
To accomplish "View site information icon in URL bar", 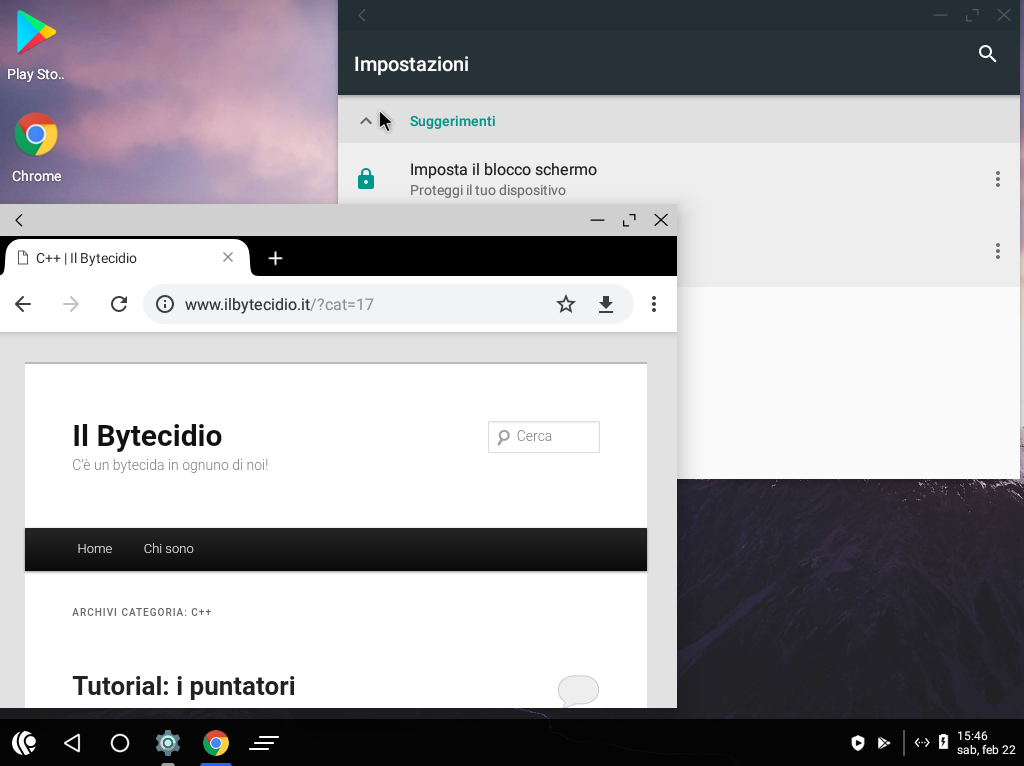I will coord(165,304).
